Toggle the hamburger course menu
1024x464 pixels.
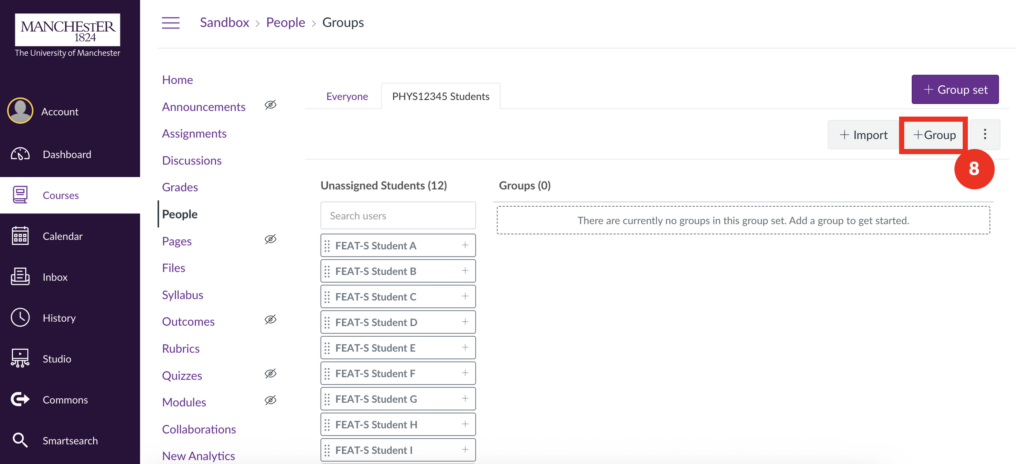point(171,23)
